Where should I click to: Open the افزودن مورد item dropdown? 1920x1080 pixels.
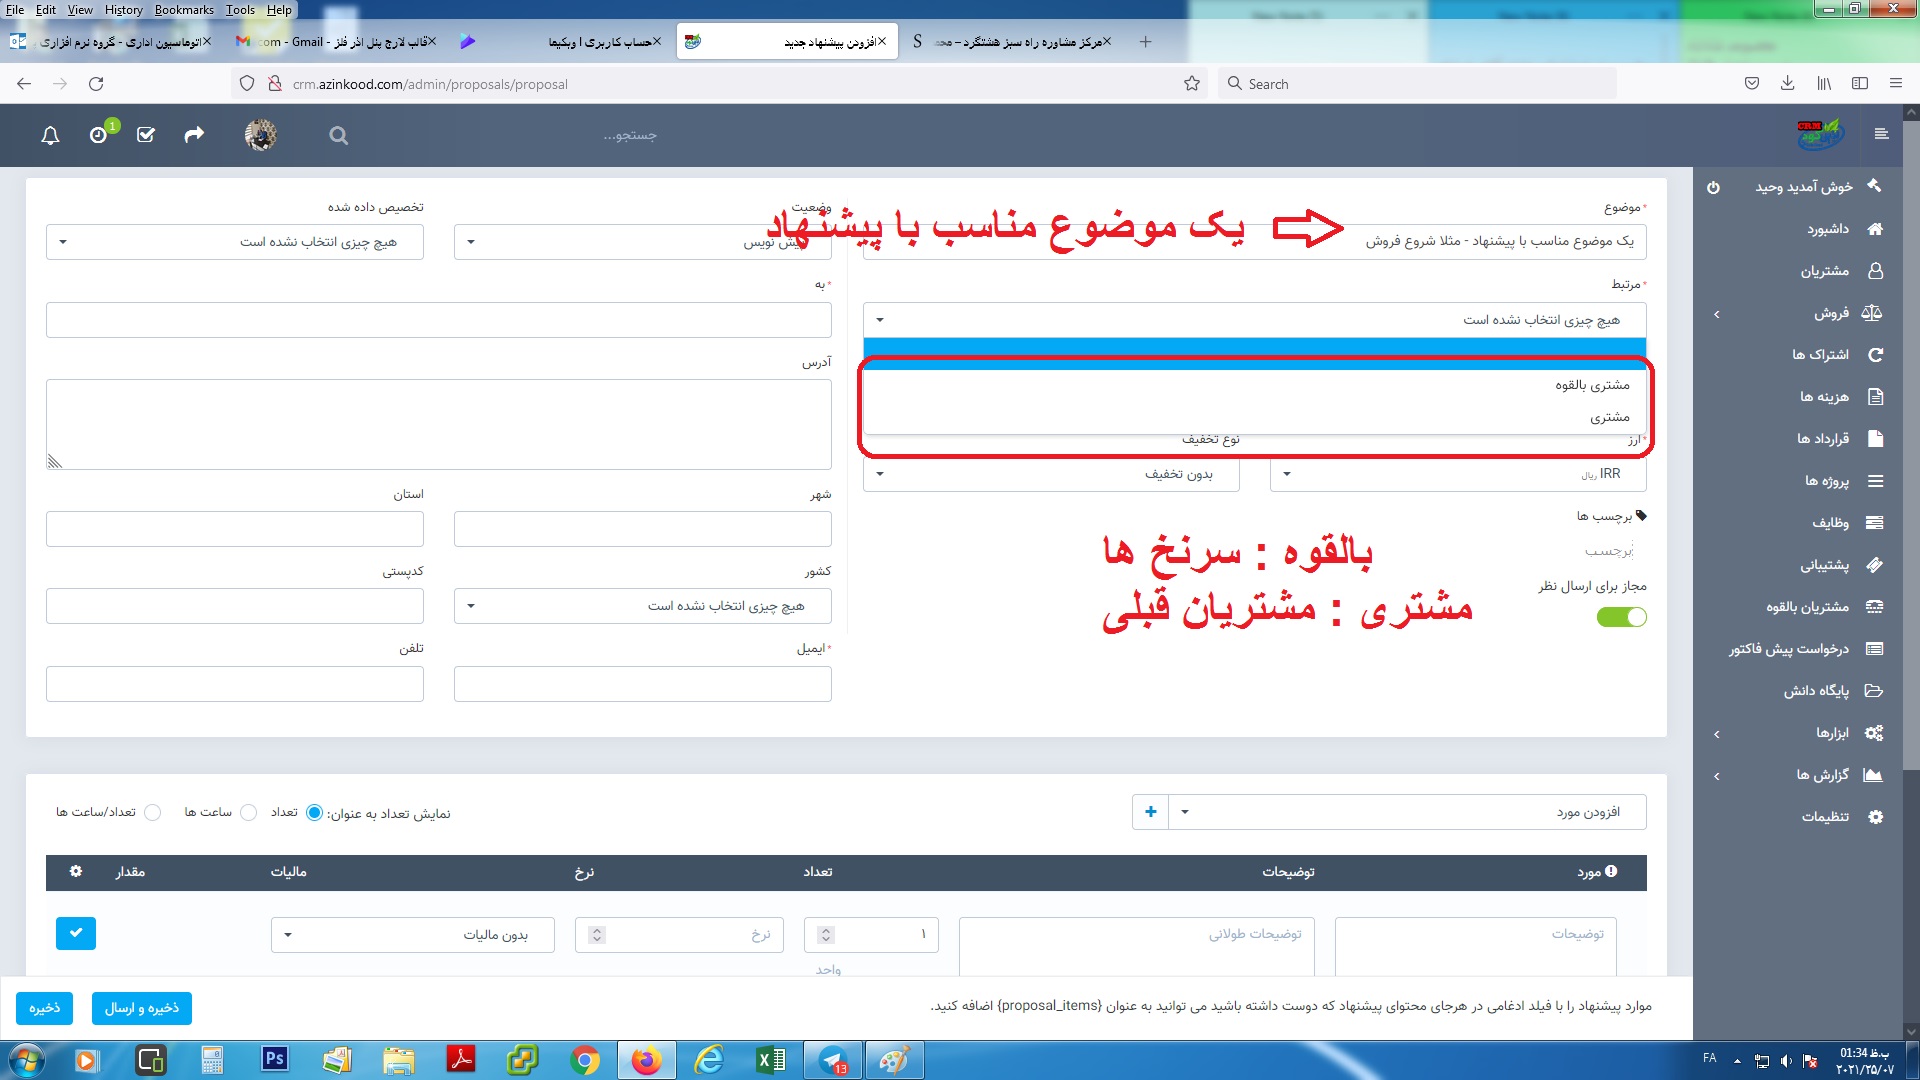coord(1408,812)
